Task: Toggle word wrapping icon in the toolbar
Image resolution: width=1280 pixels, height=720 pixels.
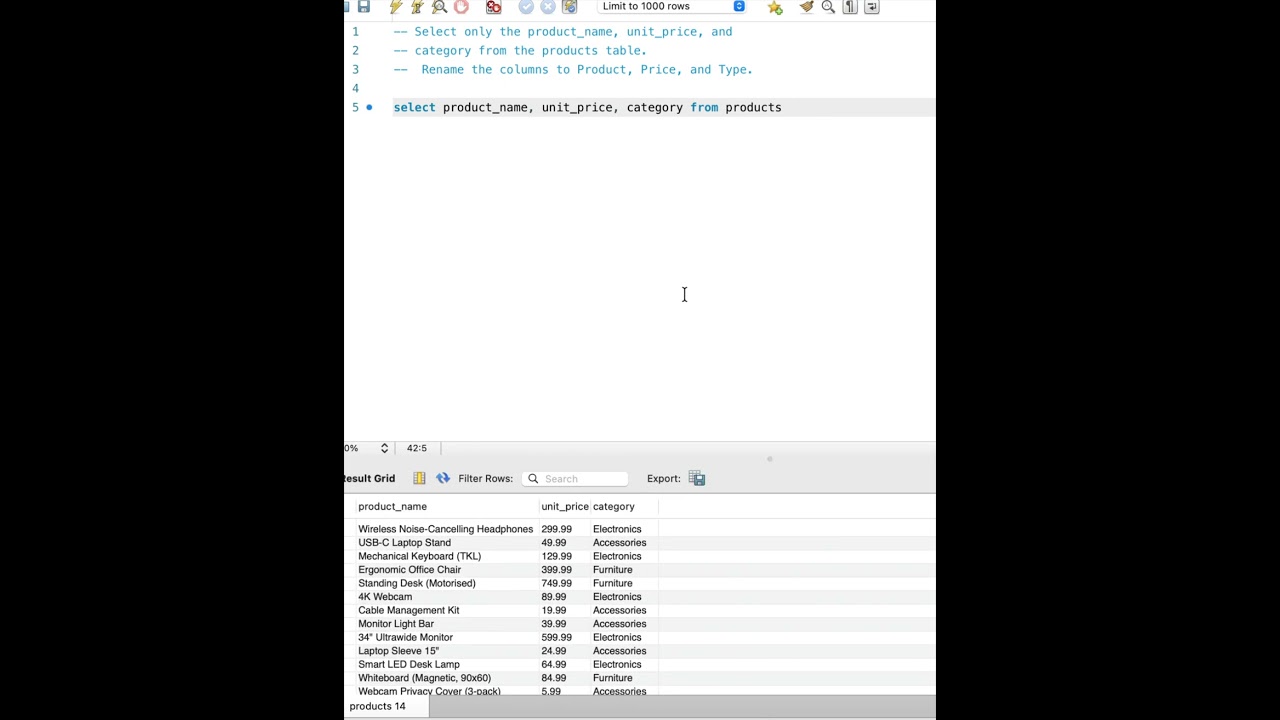Action: point(872,6)
